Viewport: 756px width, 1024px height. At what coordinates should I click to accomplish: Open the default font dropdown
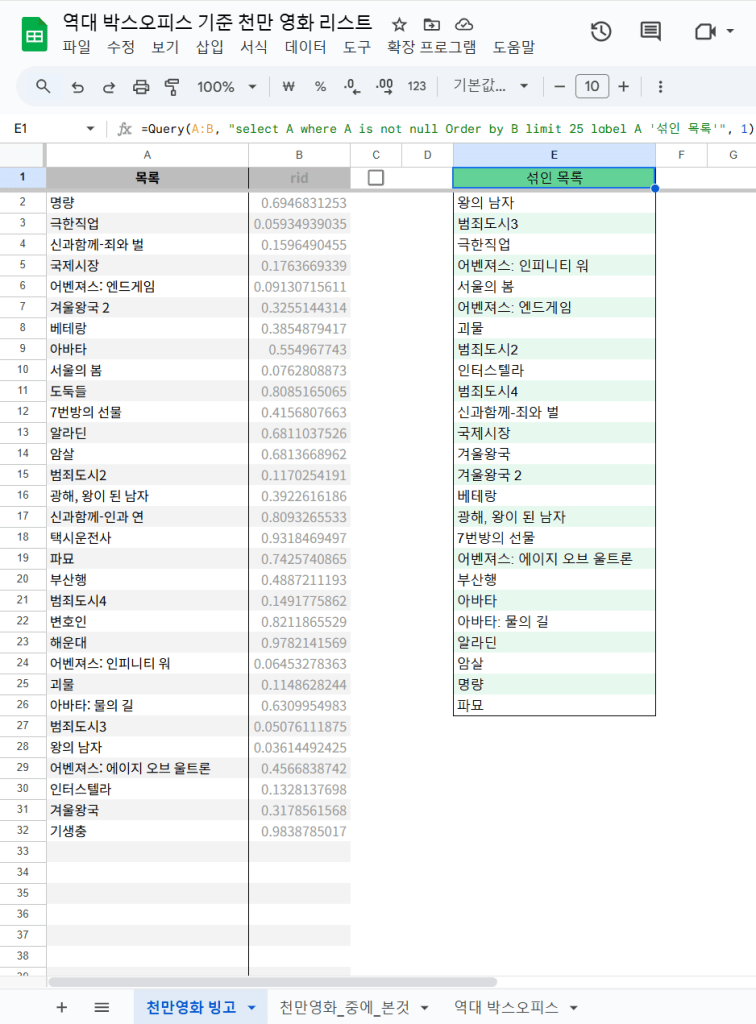point(490,87)
